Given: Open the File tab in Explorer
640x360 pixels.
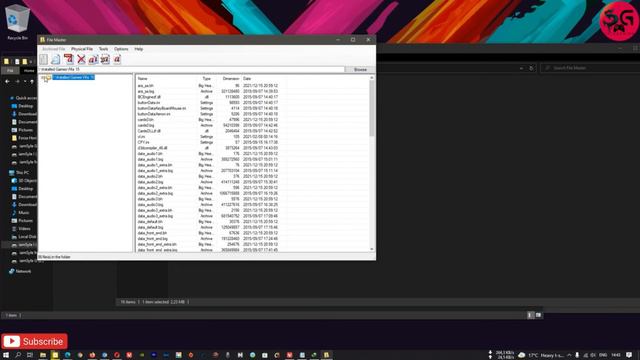Looking at the screenshot, I should (x=10, y=71).
